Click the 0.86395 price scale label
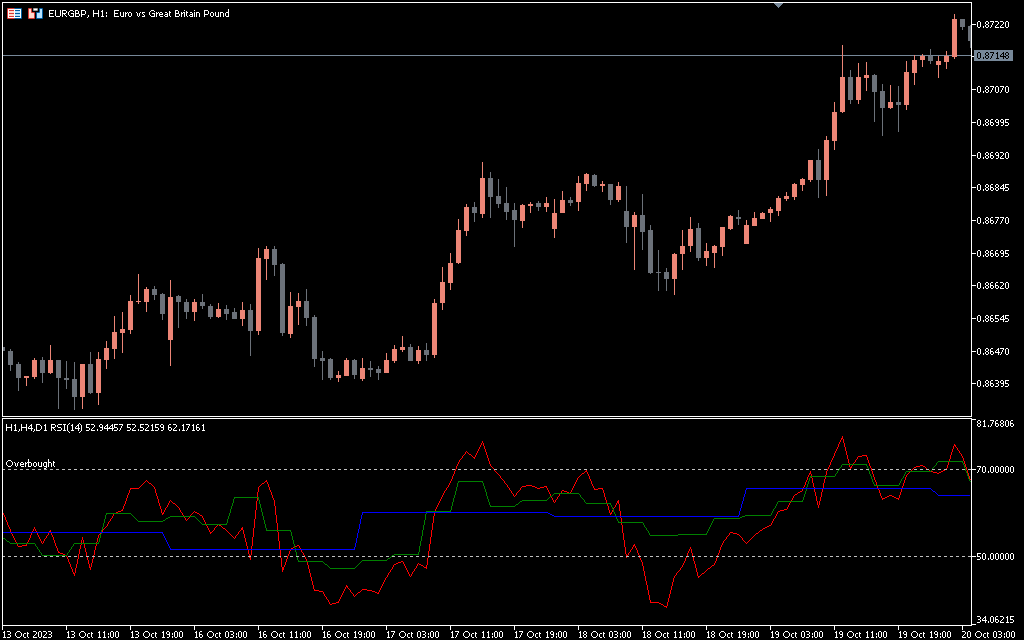This screenshot has height=640, width=1024. pos(992,384)
